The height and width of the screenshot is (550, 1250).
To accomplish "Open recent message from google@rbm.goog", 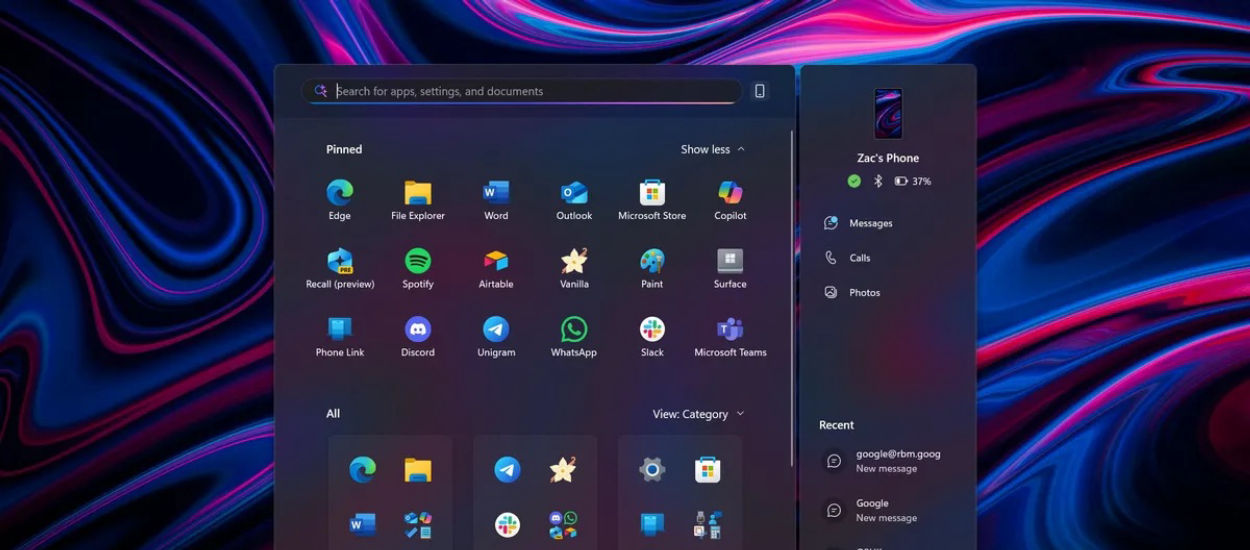I will (897, 461).
